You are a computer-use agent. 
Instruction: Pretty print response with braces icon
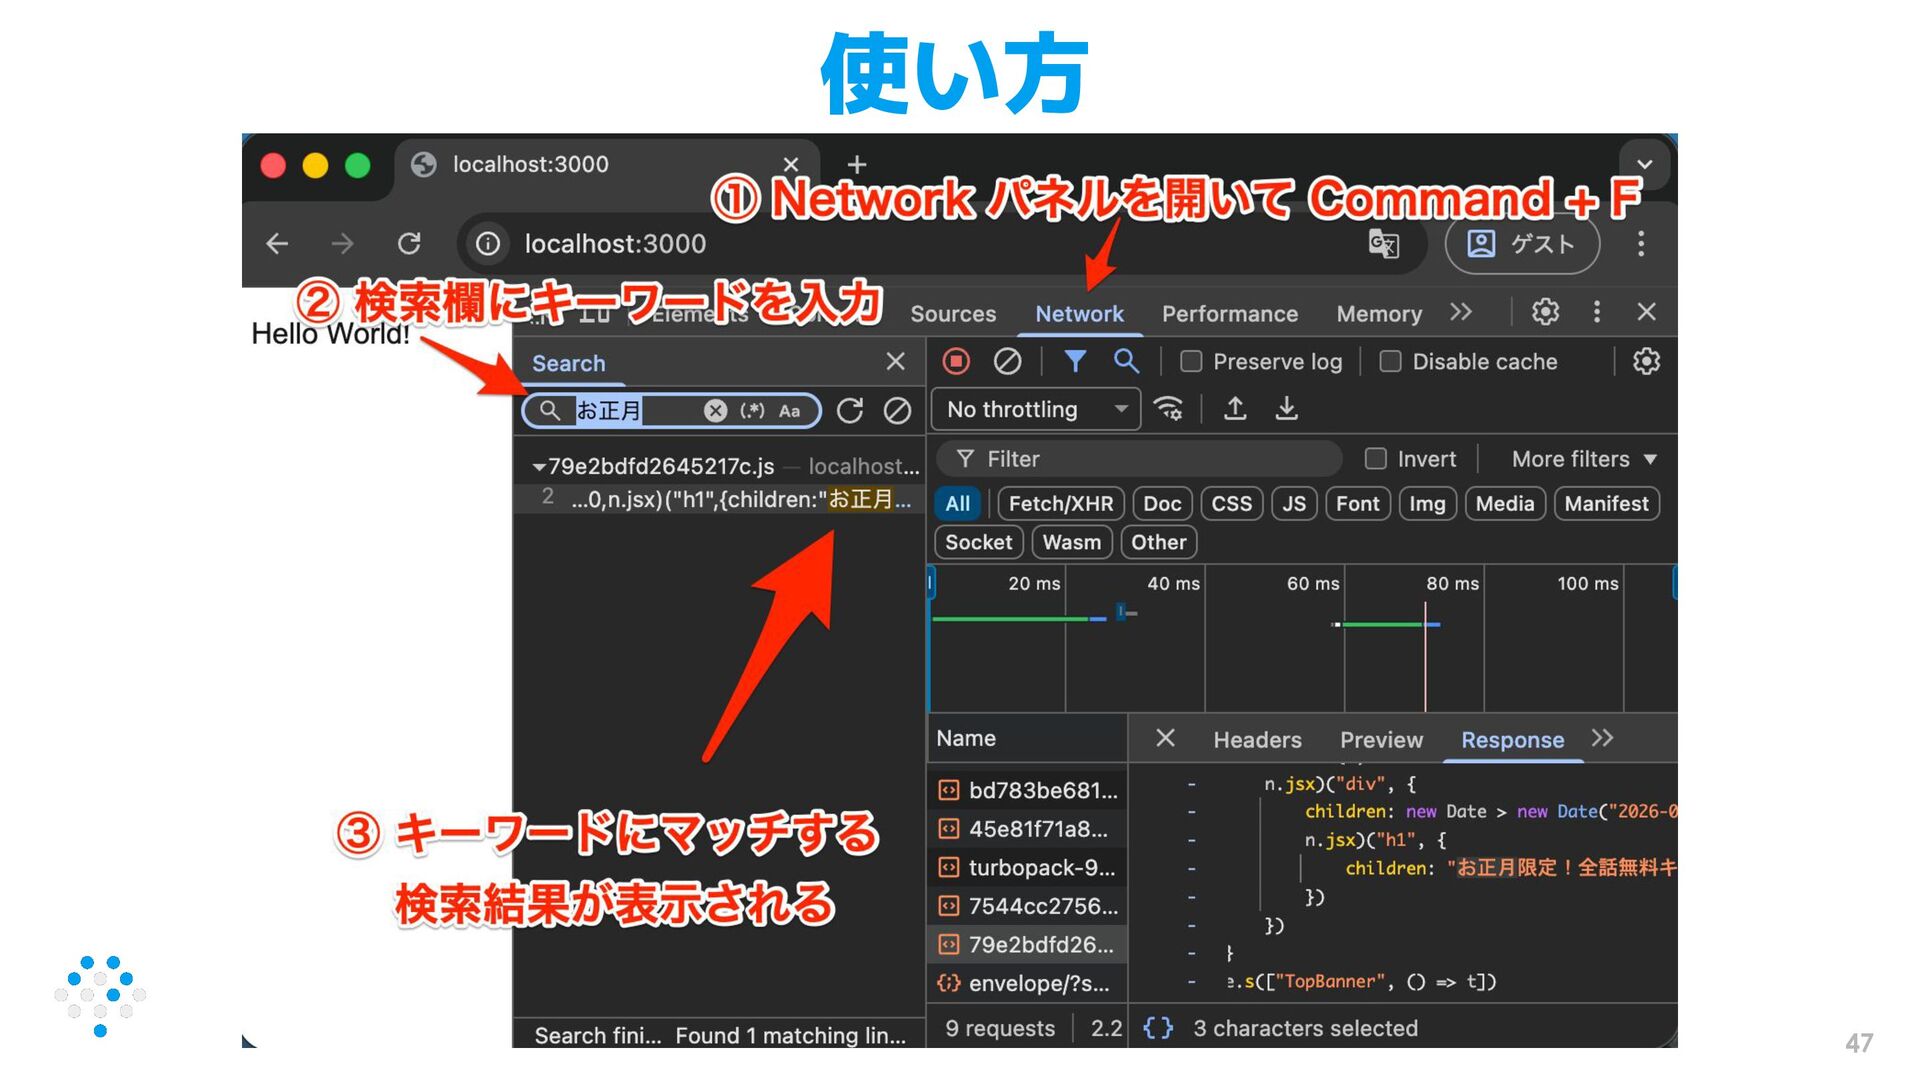pos(1157,1028)
